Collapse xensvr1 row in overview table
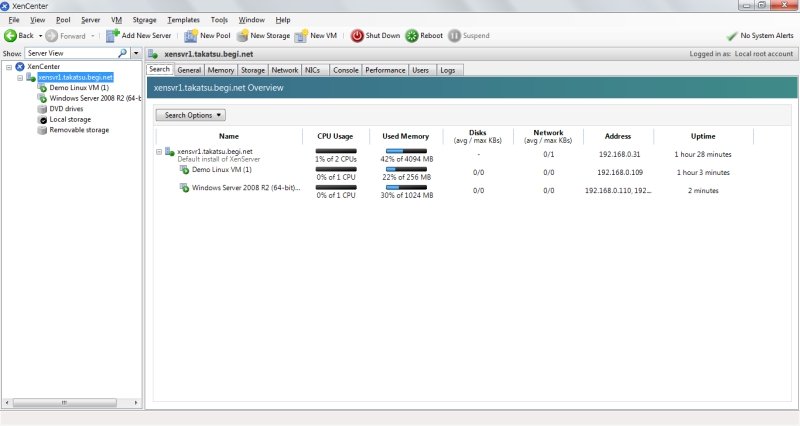This screenshot has width=800, height=426. click(x=159, y=152)
